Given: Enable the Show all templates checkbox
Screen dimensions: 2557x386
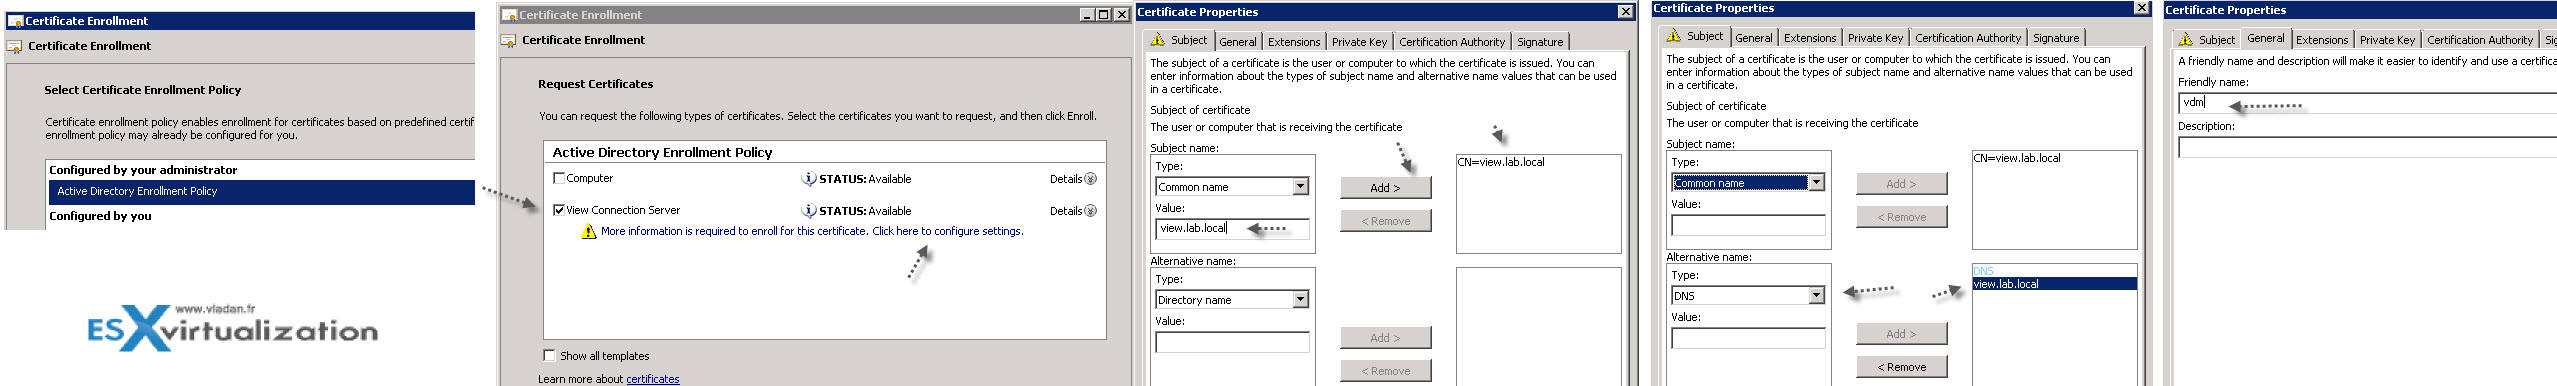Looking at the screenshot, I should (549, 355).
